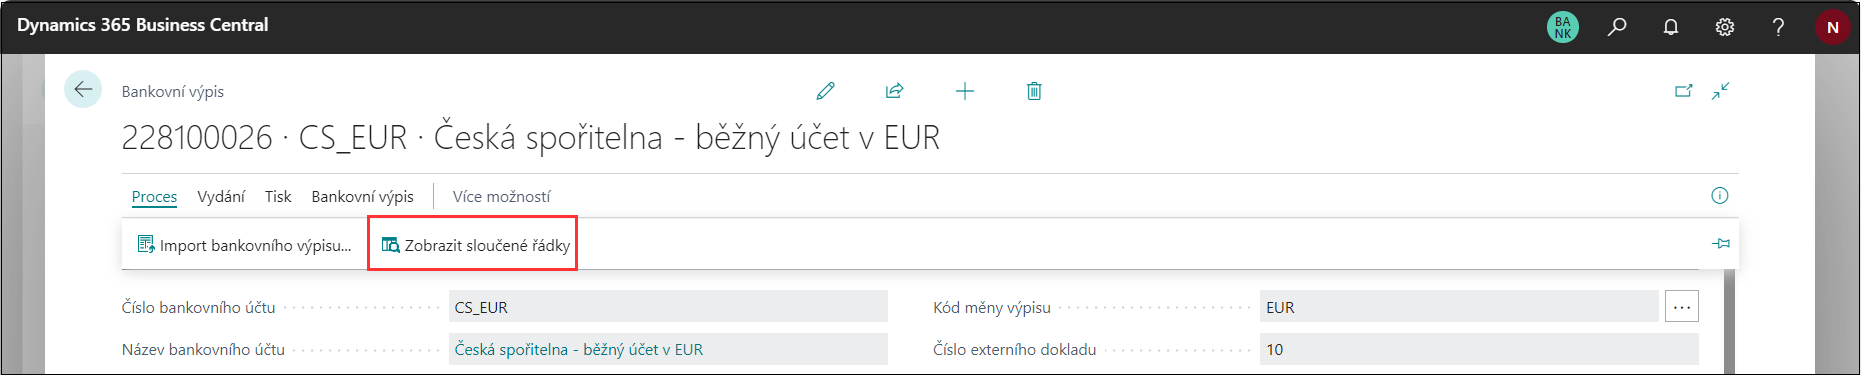Collapse the page with shrink arrows icon
This screenshot has width=1861, height=375.
pos(1721,91)
